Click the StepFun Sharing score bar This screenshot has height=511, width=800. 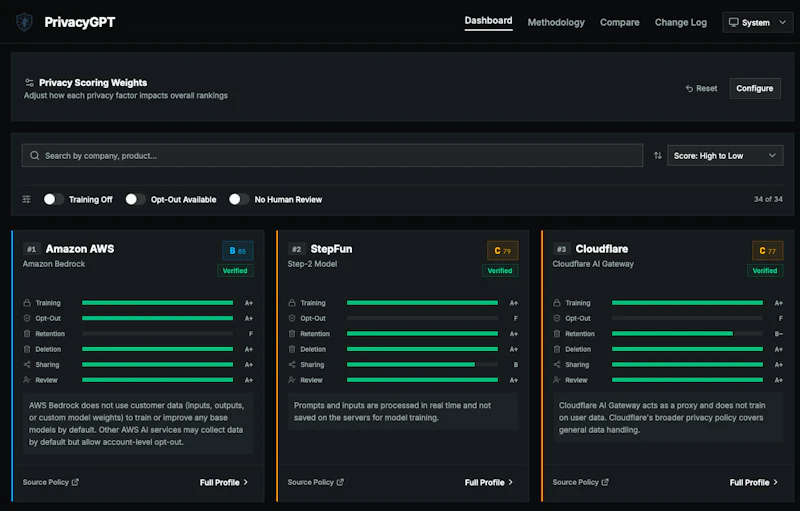(x=422, y=365)
